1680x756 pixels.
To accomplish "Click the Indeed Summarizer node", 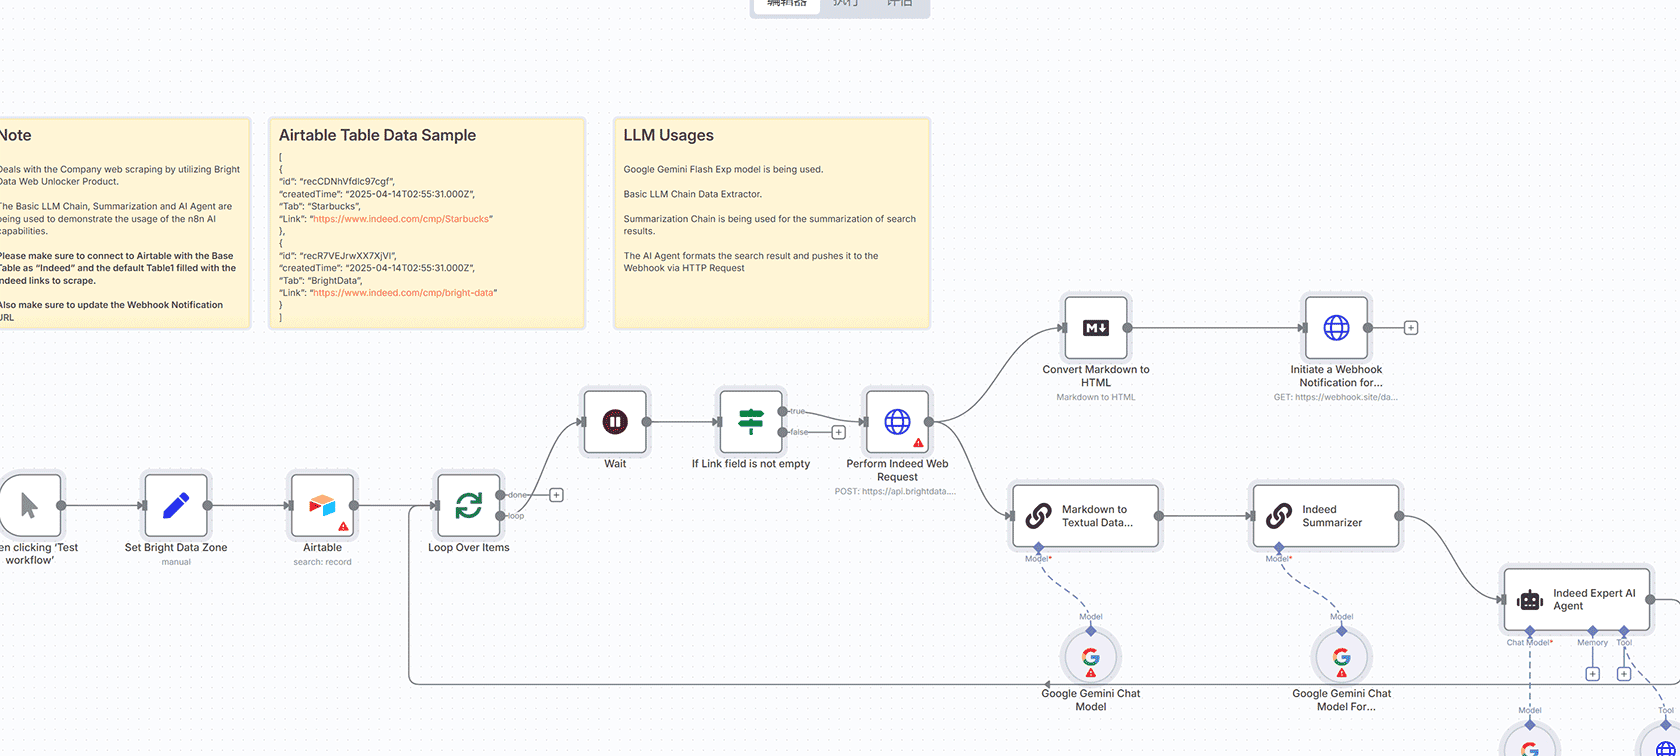I will pos(1326,516).
